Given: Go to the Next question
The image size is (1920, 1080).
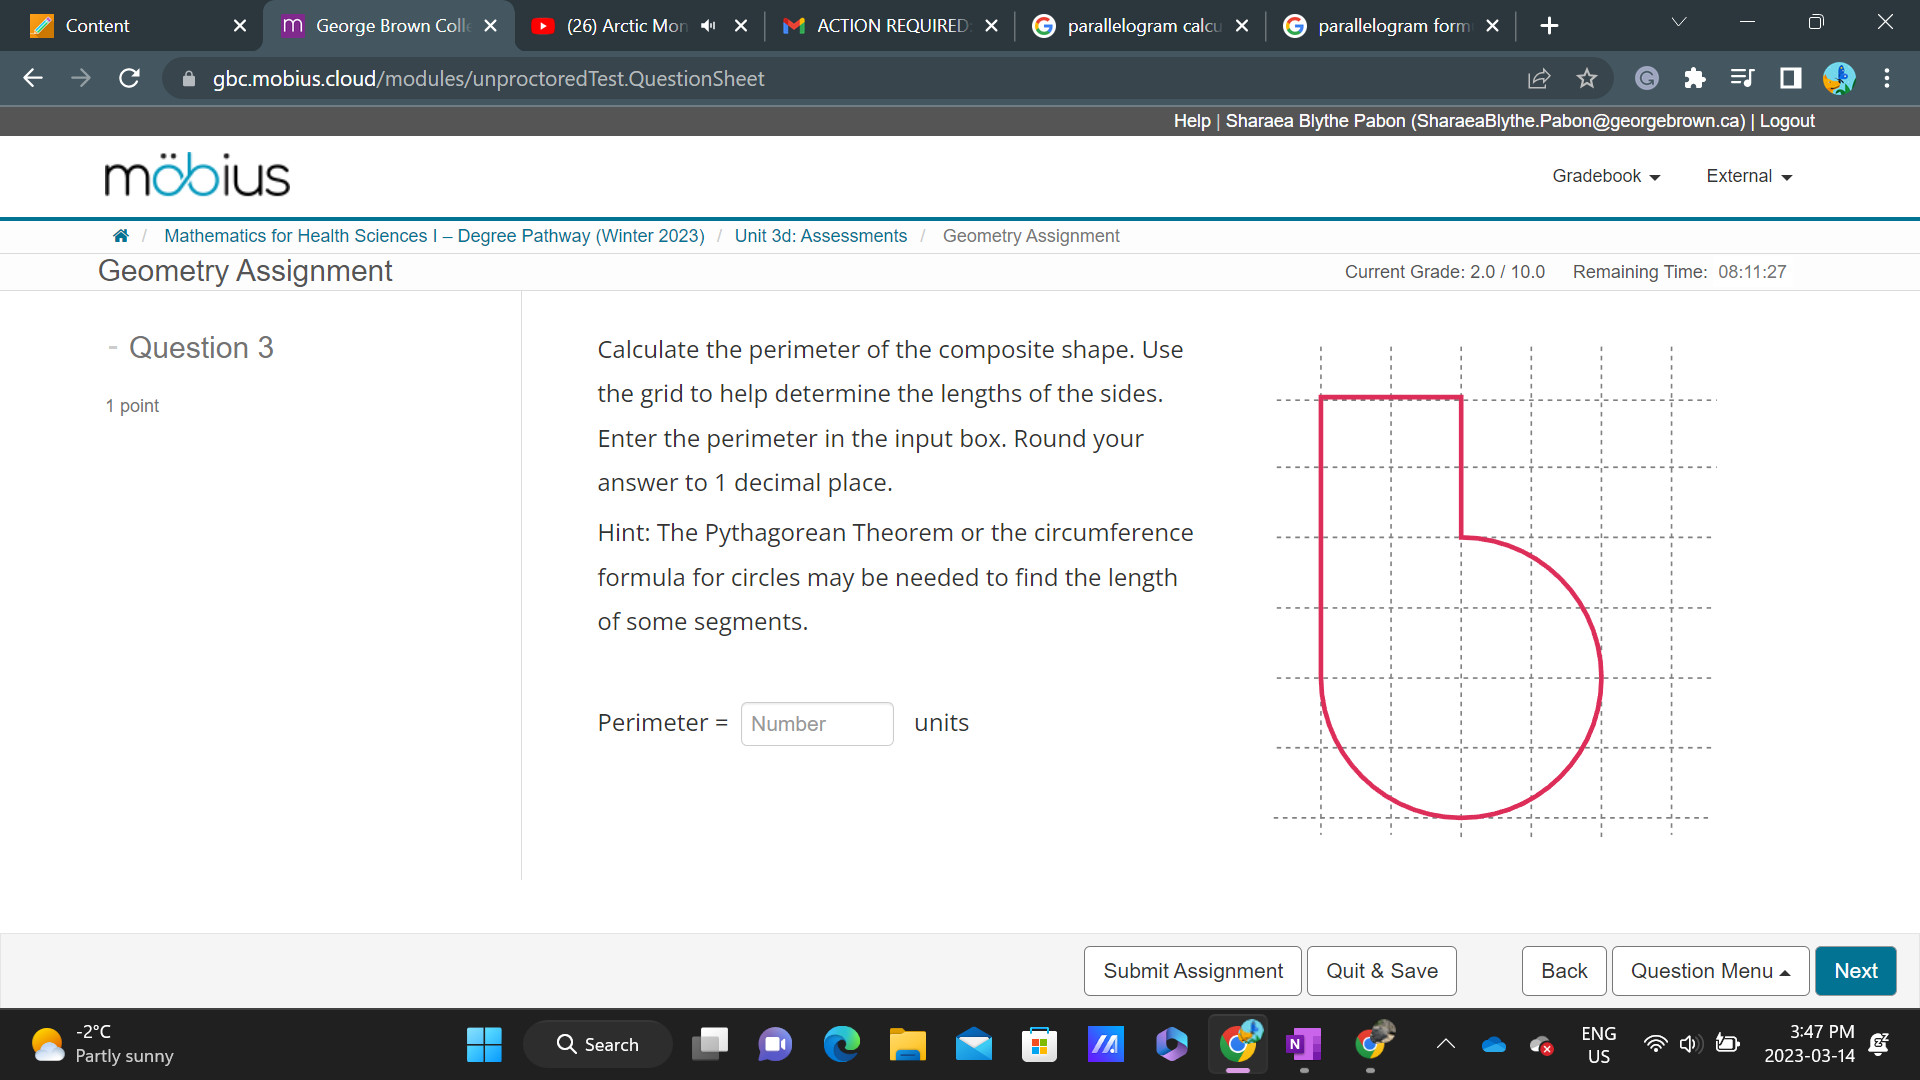Looking at the screenshot, I should [1855, 971].
